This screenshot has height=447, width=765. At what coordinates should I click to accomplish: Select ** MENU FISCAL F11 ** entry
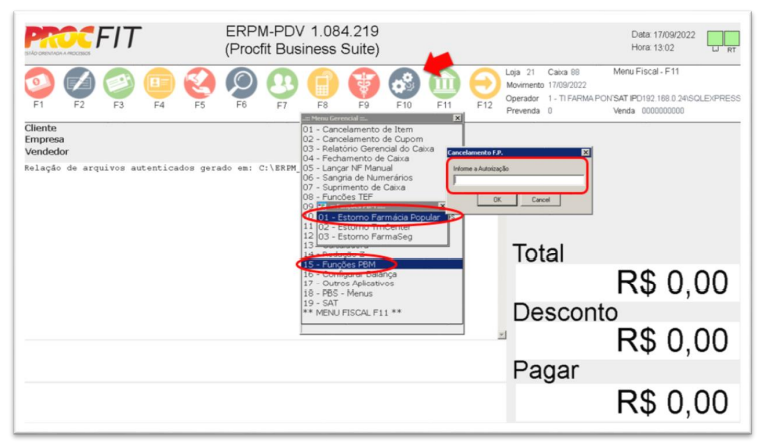click(352, 313)
